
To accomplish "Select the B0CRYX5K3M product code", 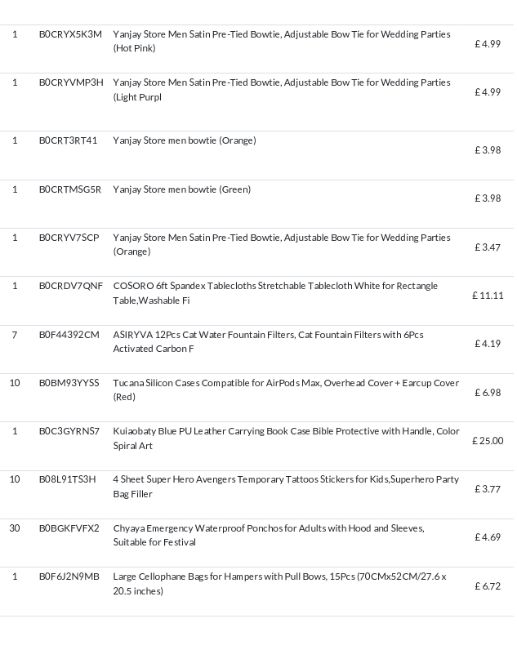I will pyautogui.click(x=70, y=34).
